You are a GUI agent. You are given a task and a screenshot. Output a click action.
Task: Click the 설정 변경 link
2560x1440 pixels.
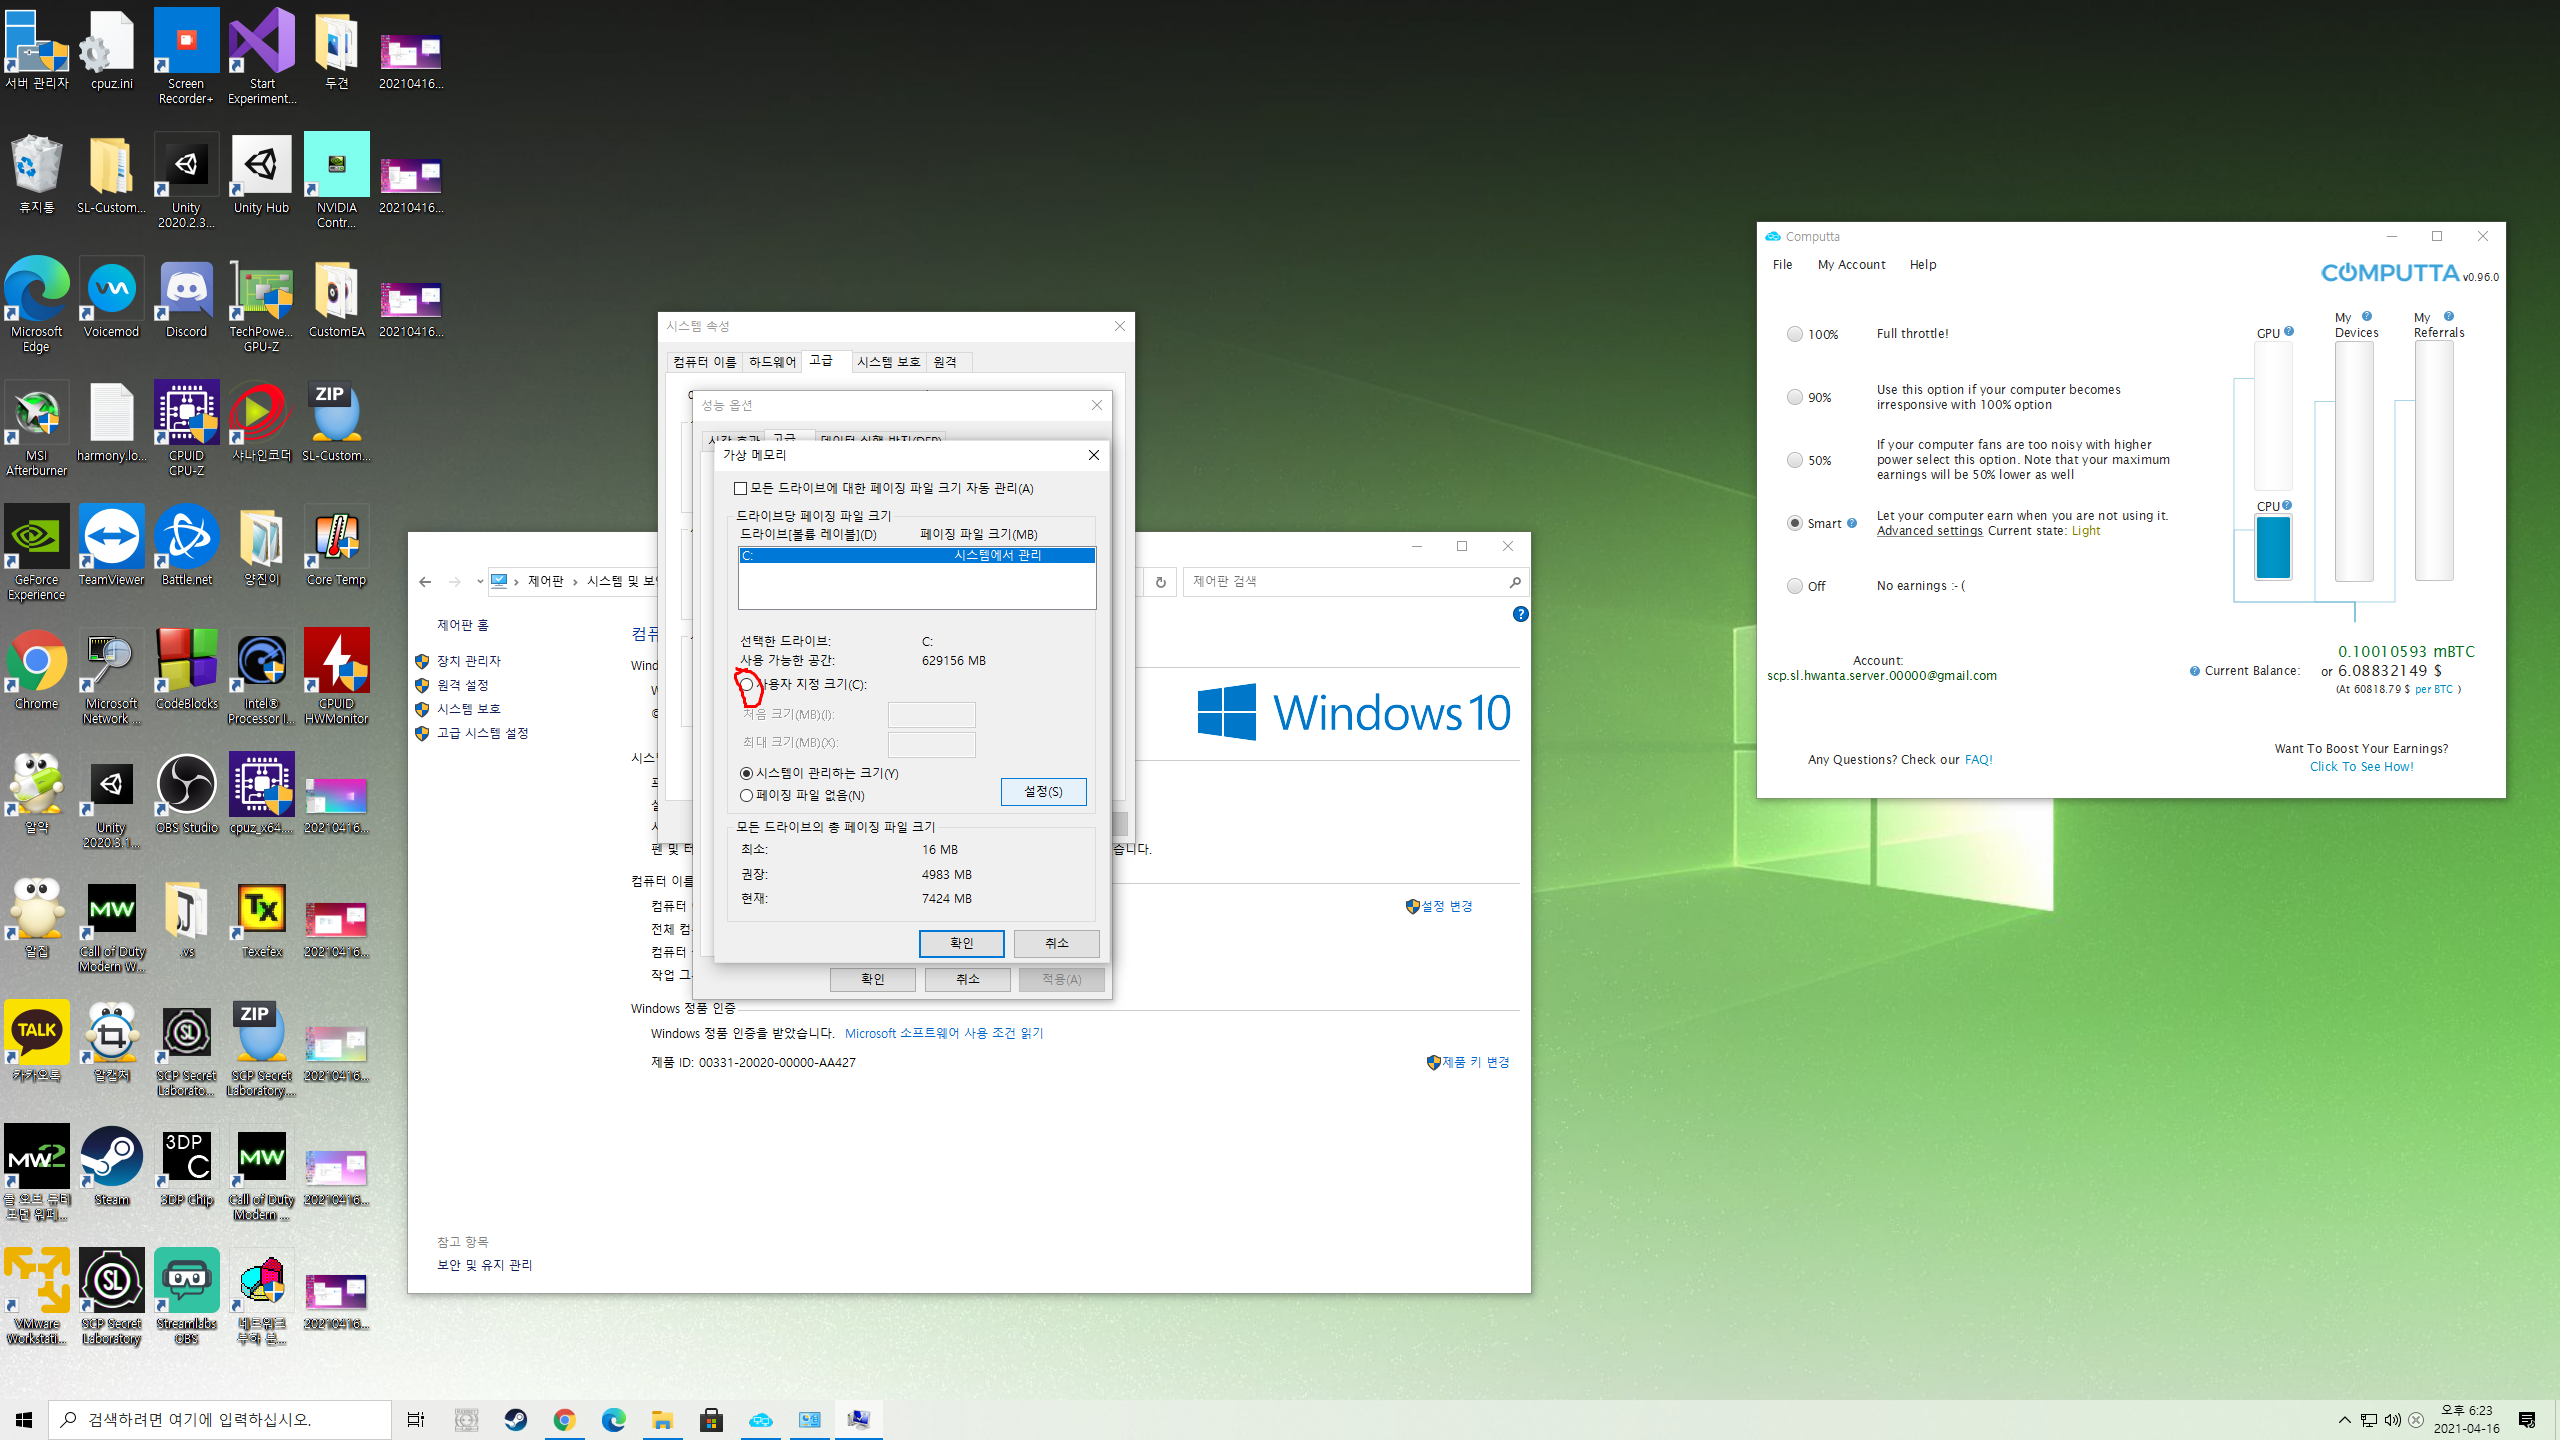coord(1447,906)
